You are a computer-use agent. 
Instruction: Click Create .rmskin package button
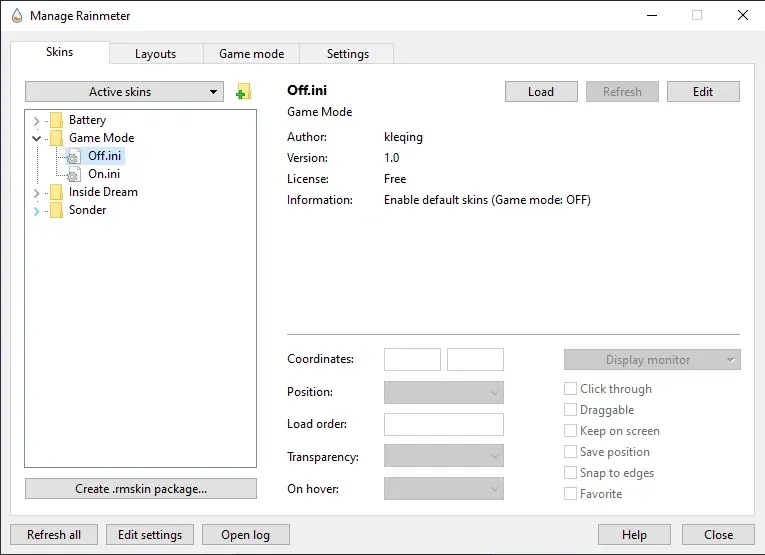coord(141,489)
